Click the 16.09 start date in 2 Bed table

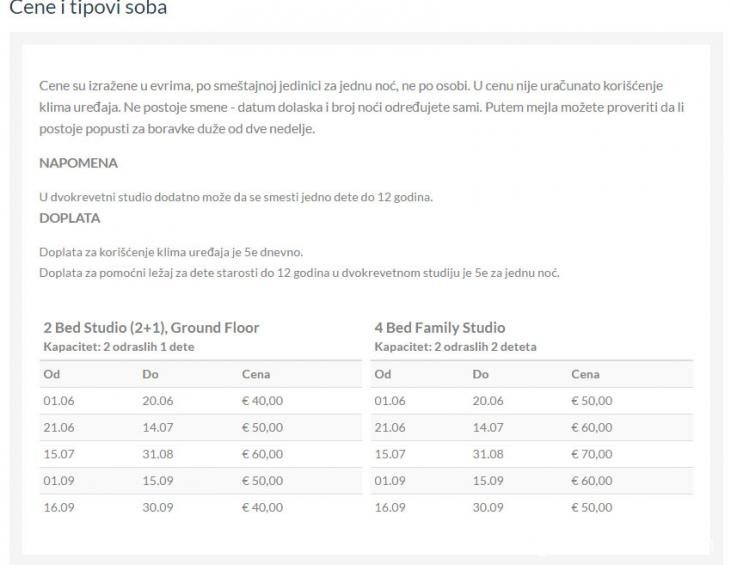(x=59, y=508)
